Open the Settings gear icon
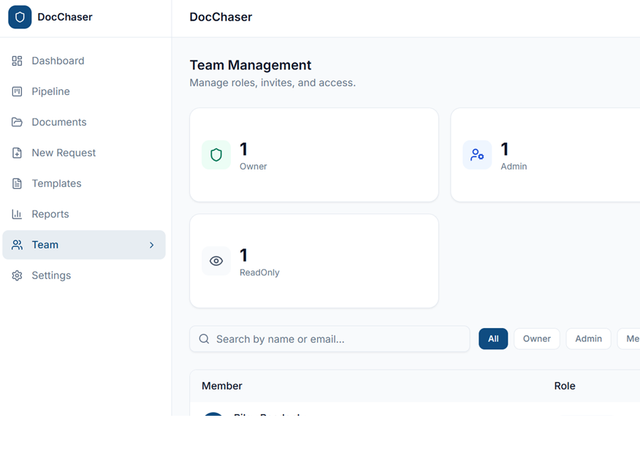640x456 pixels. coord(17,275)
